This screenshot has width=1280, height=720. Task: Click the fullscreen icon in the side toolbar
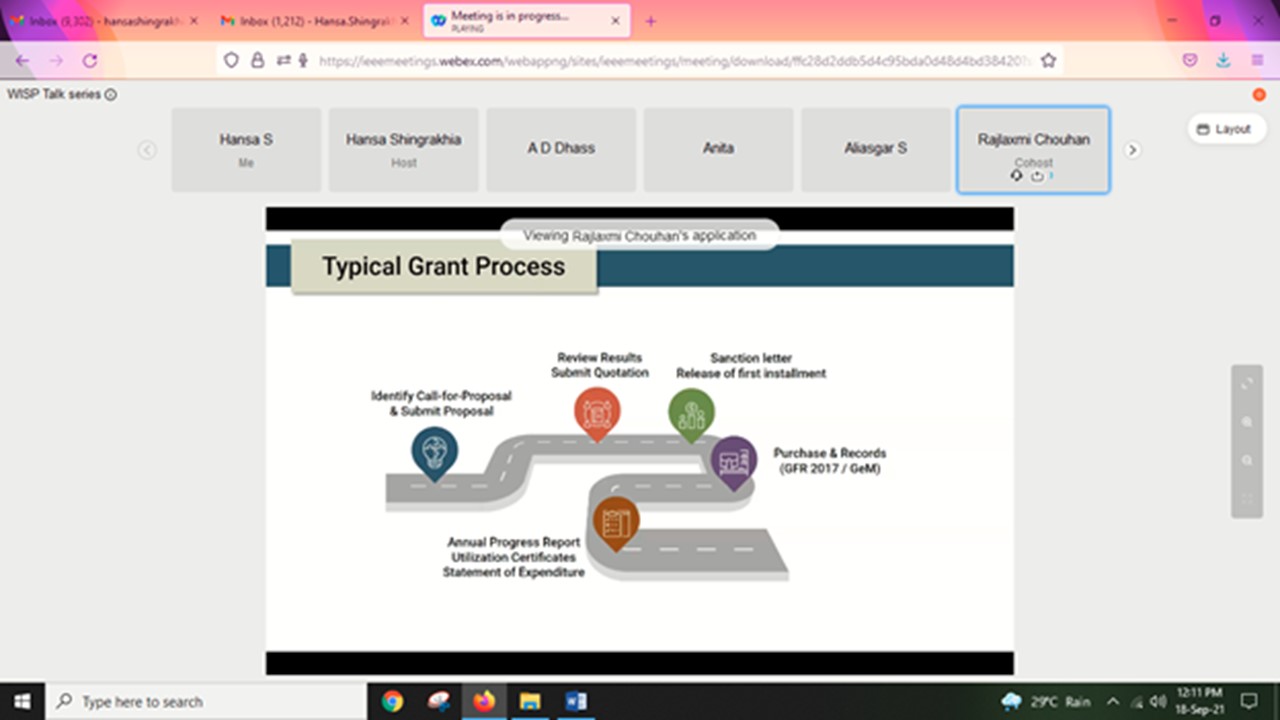[1247, 384]
